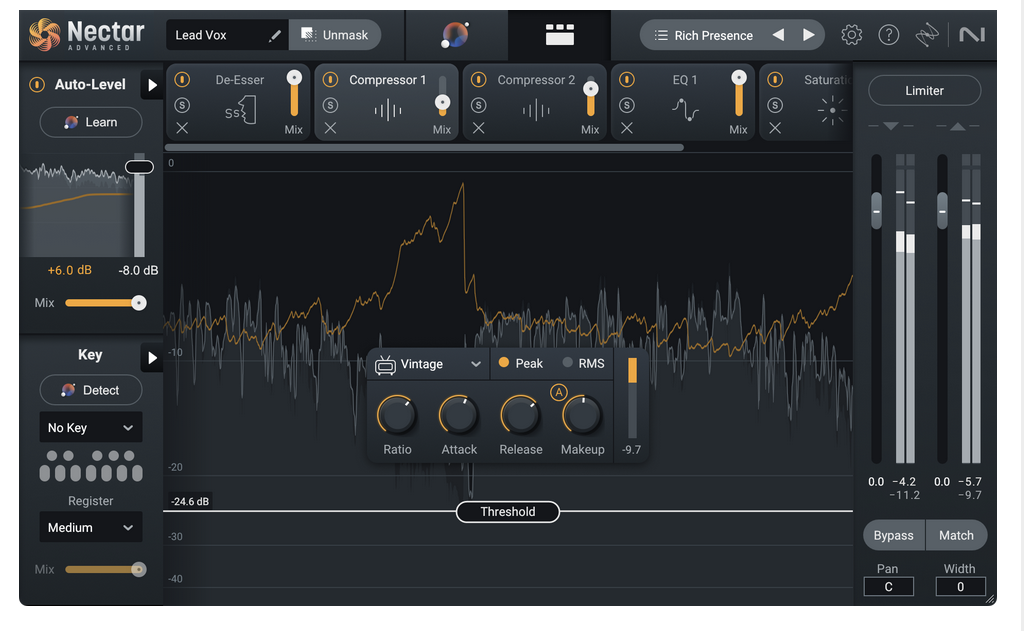This screenshot has height=631, width=1024.
Task: Select Peak detection mode
Action: coord(520,363)
